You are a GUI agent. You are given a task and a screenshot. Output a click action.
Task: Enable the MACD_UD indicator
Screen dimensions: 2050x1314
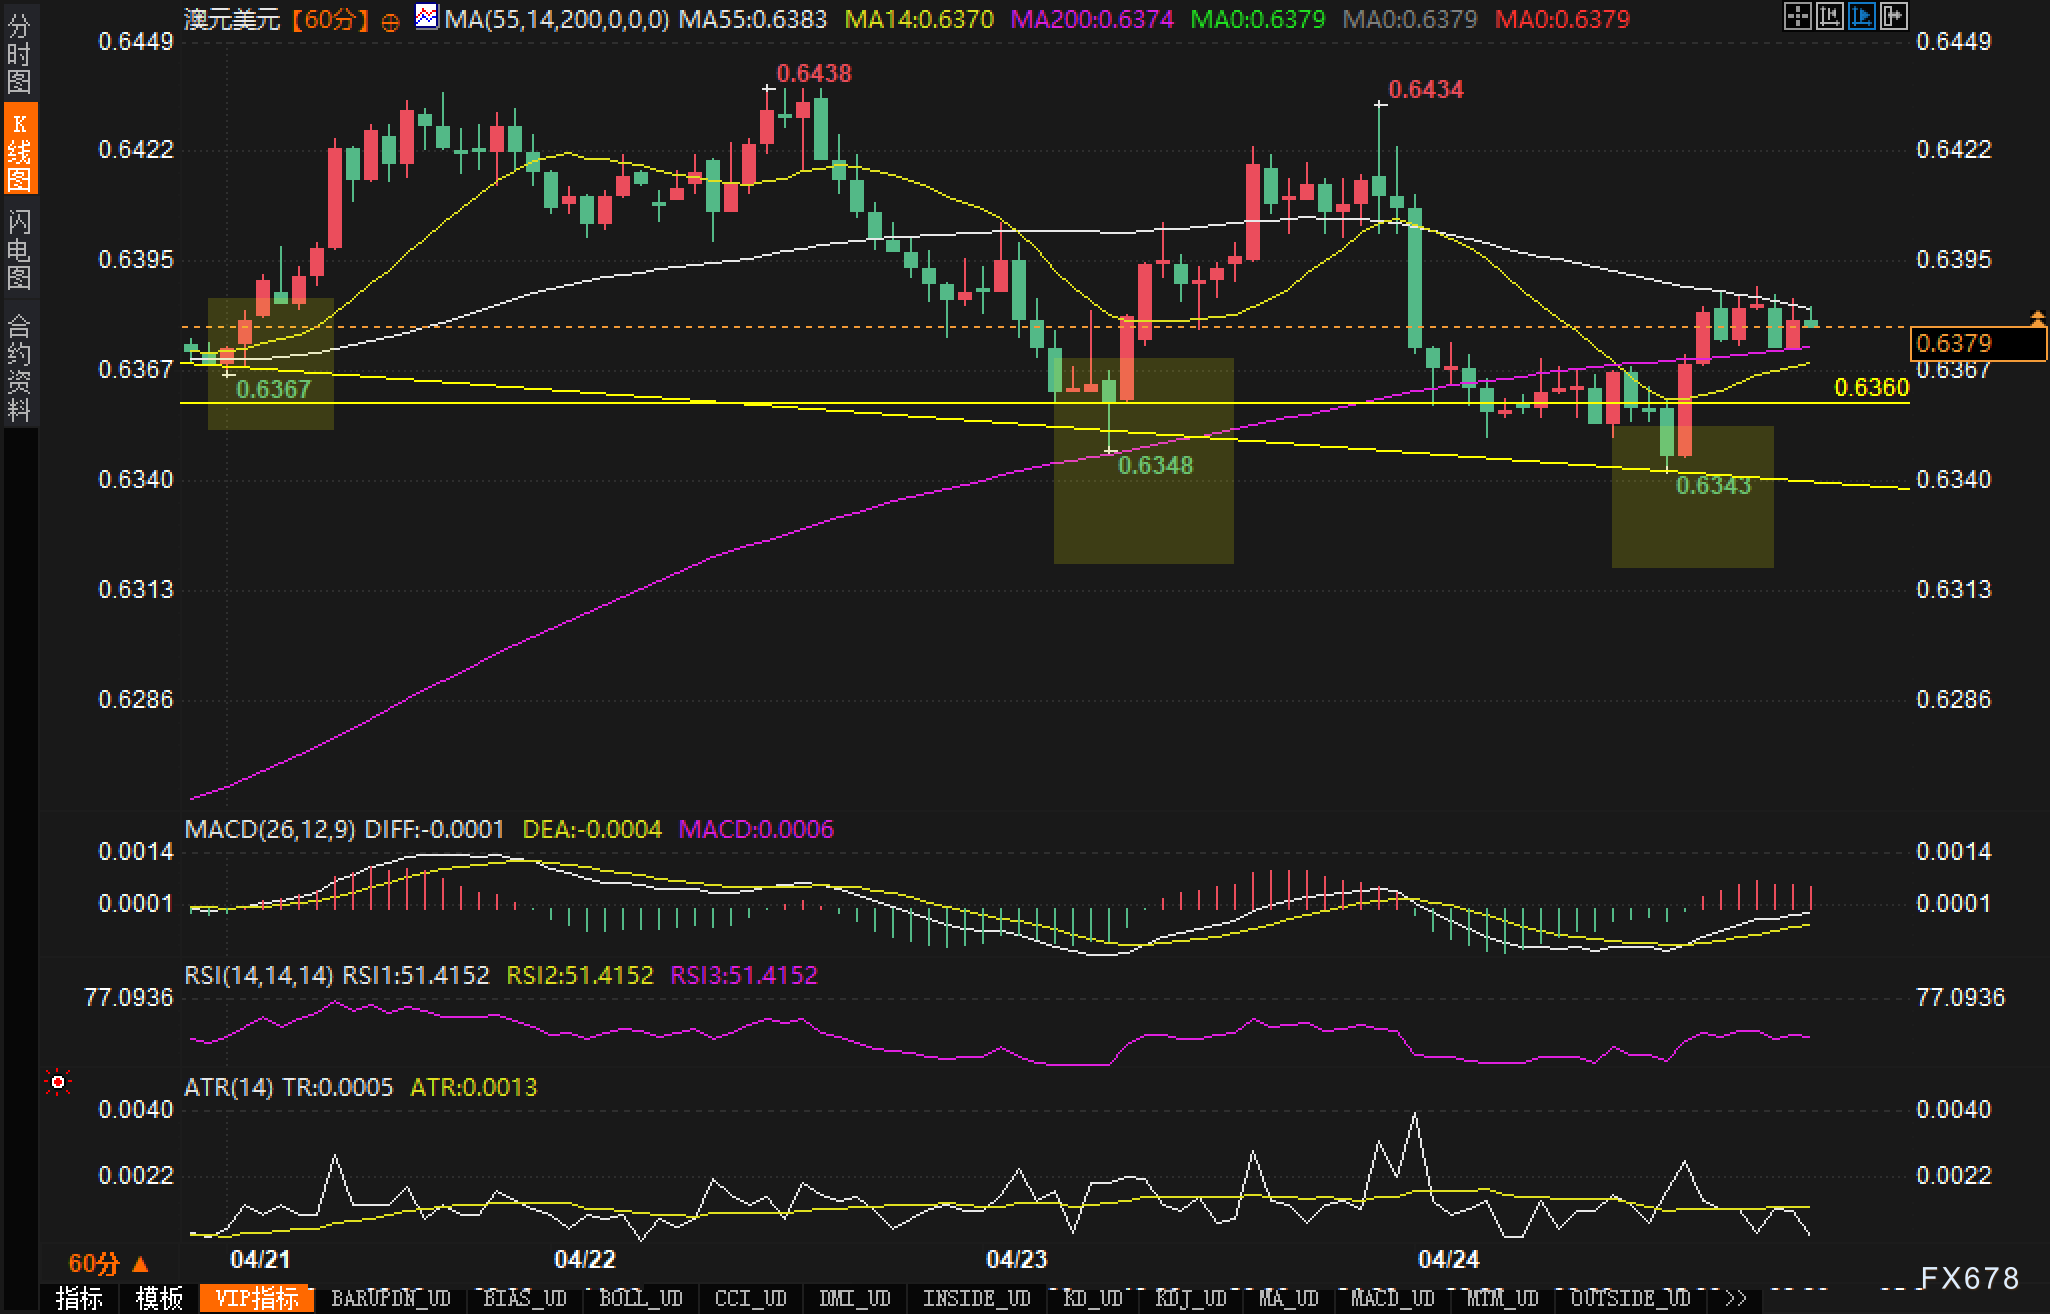coord(1392,1298)
